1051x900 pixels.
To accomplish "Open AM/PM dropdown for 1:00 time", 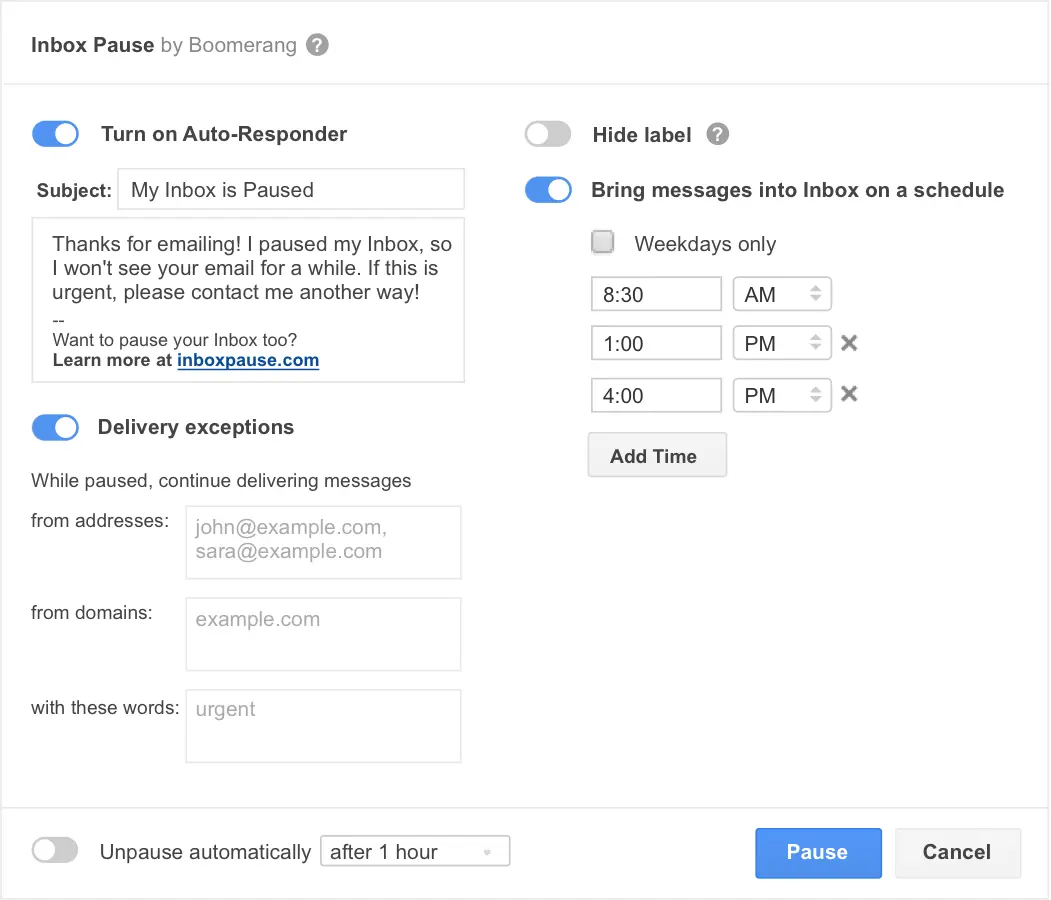I will click(x=782, y=343).
